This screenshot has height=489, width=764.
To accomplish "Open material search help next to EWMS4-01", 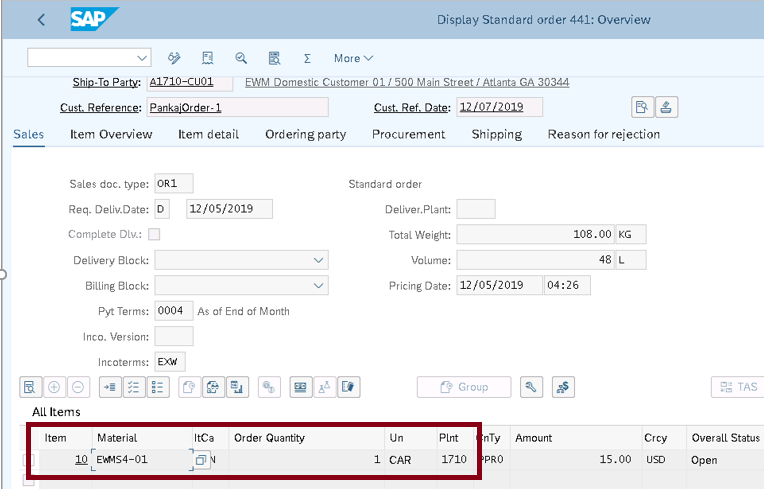I will pyautogui.click(x=201, y=460).
